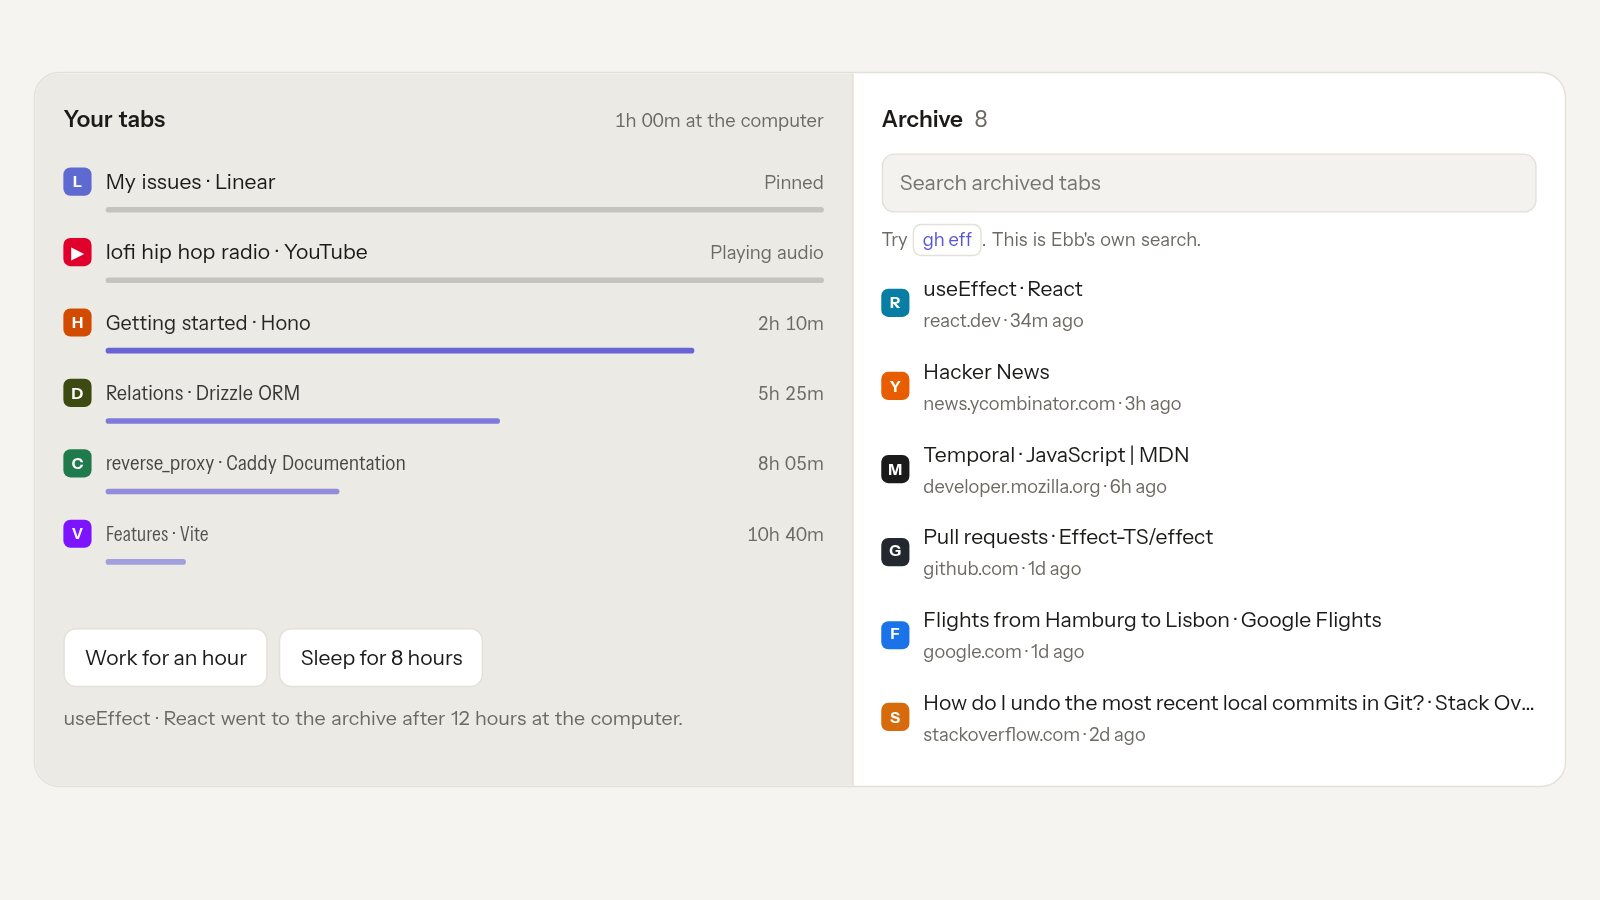Image resolution: width=1600 pixels, height=900 pixels.
Task: Click the Caddy favicon next to reverse_proxy
Action: (77, 463)
